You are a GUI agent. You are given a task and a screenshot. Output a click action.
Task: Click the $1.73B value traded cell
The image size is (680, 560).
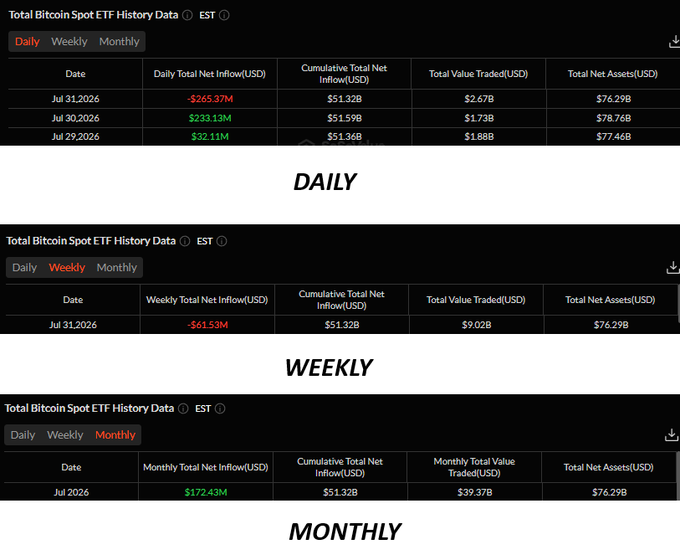479,118
